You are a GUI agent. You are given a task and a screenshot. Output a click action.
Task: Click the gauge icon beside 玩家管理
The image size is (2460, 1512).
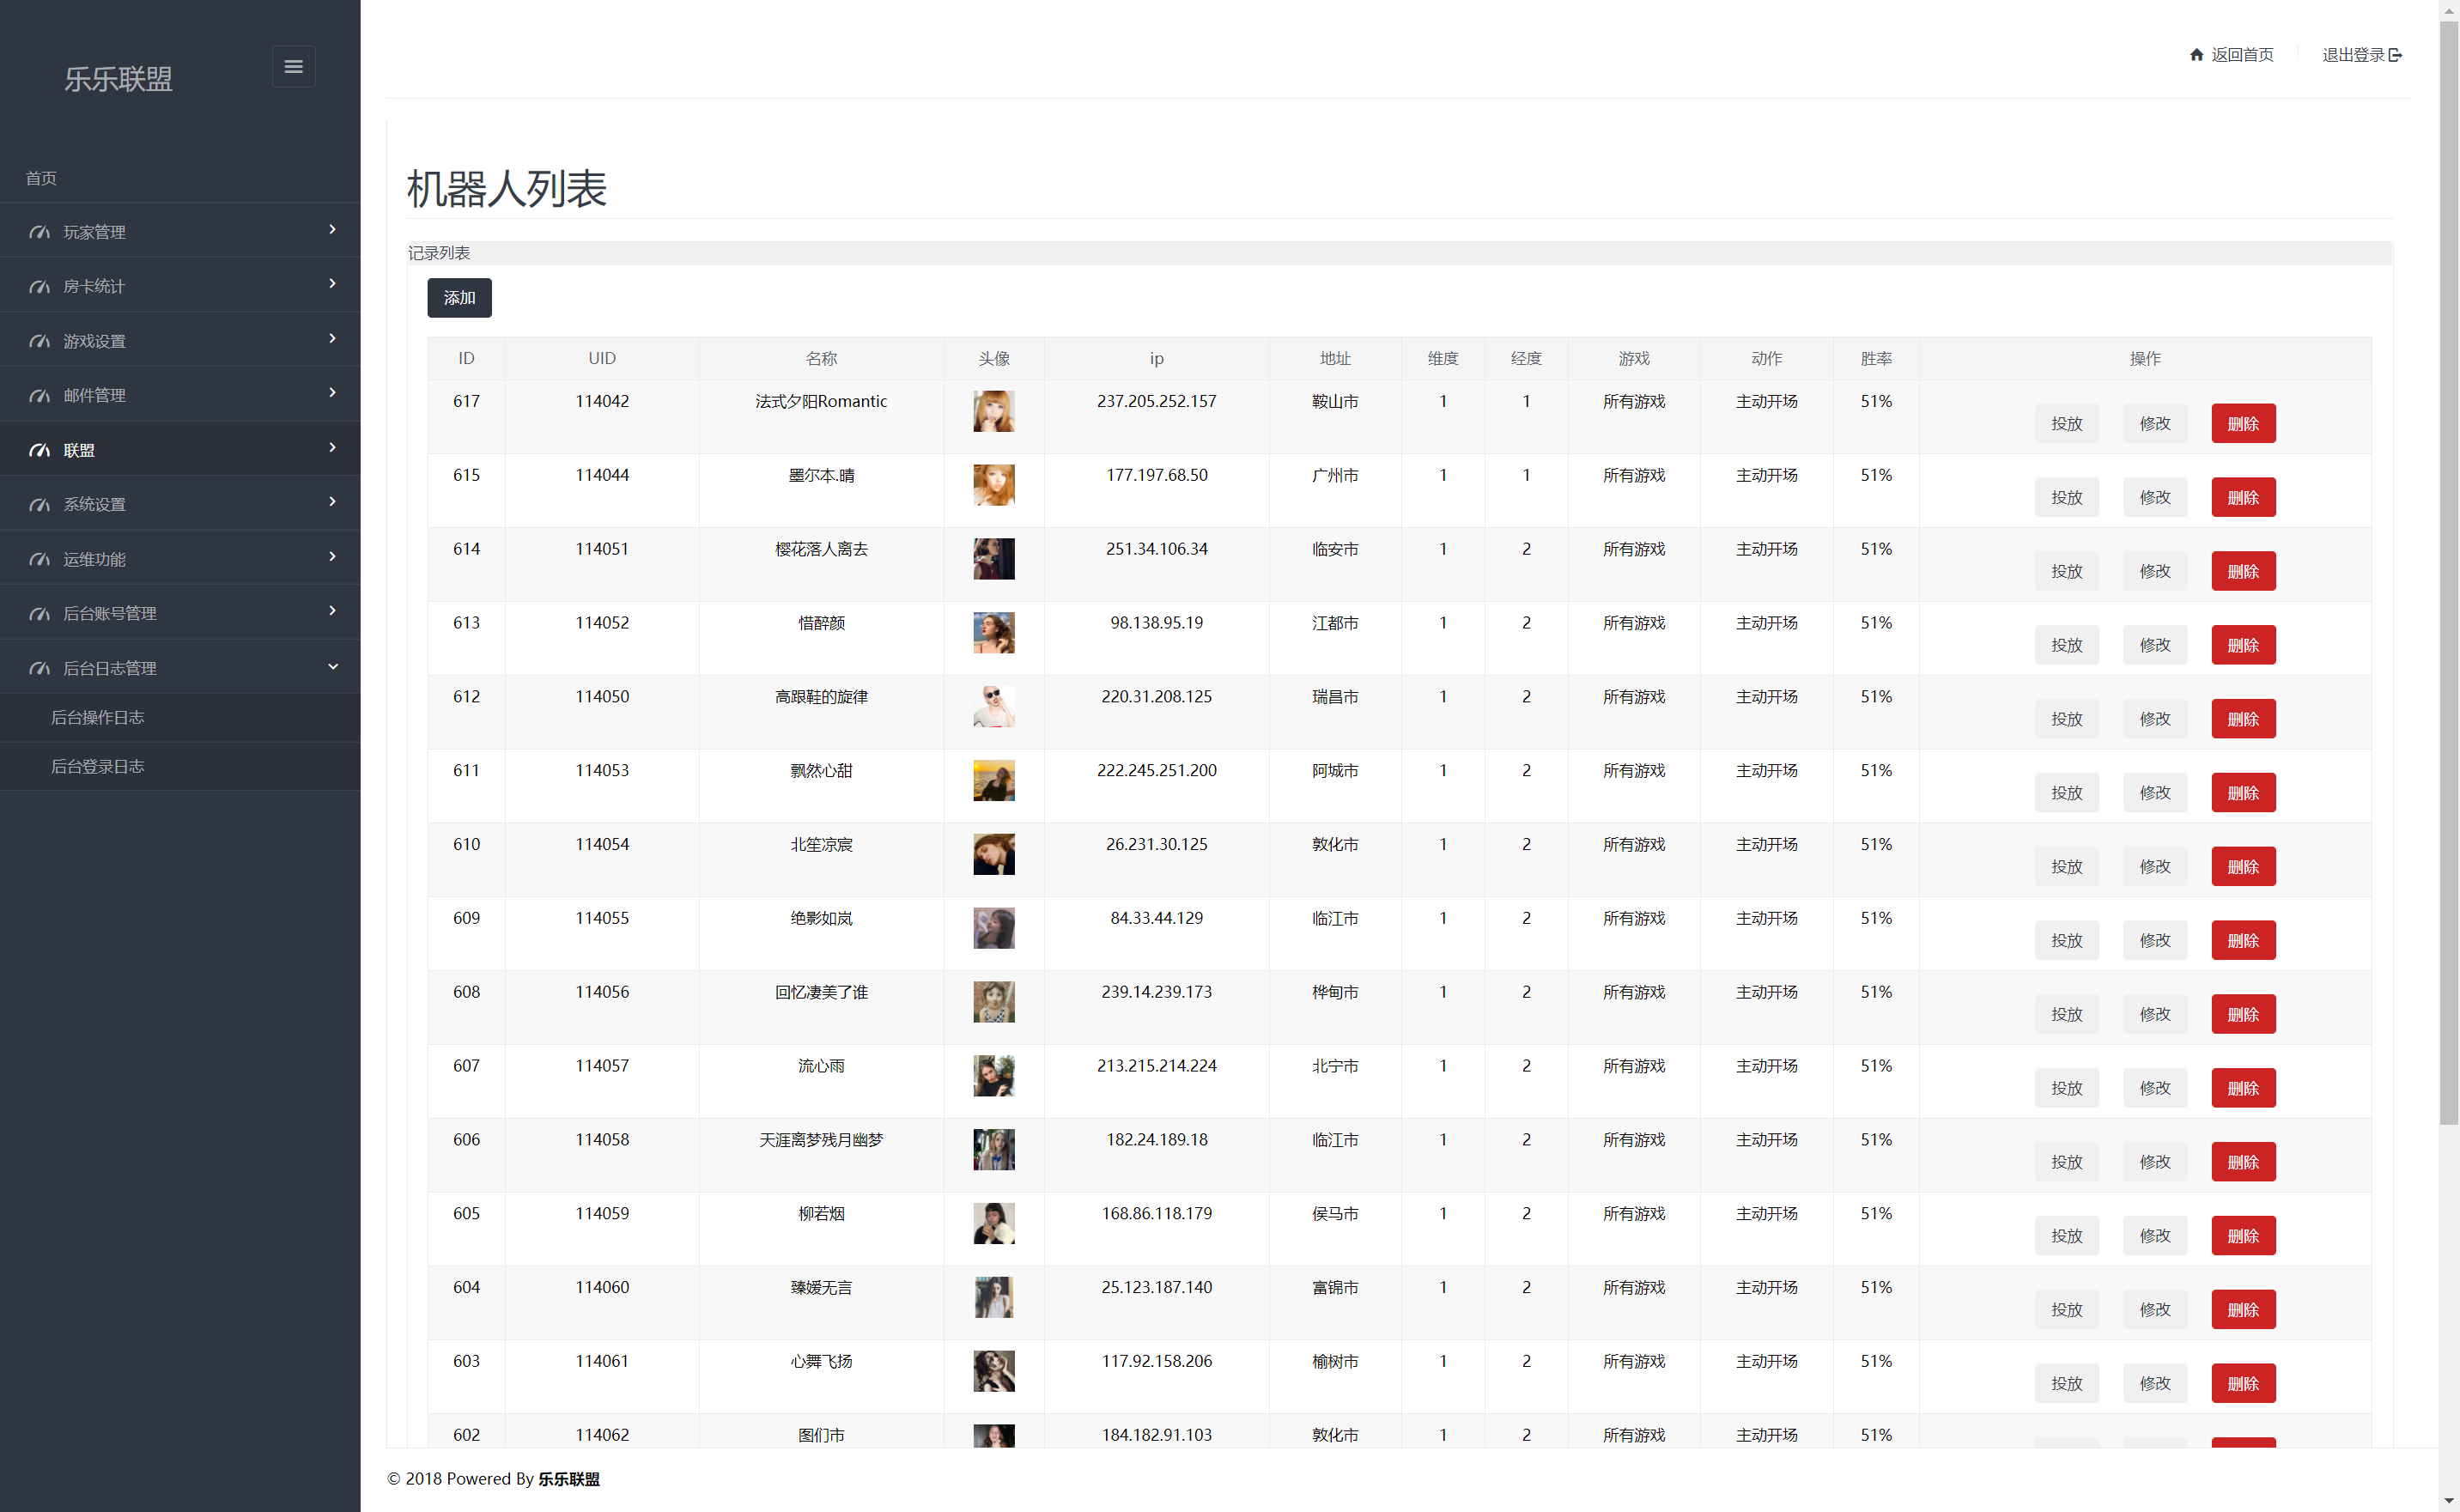(x=39, y=232)
